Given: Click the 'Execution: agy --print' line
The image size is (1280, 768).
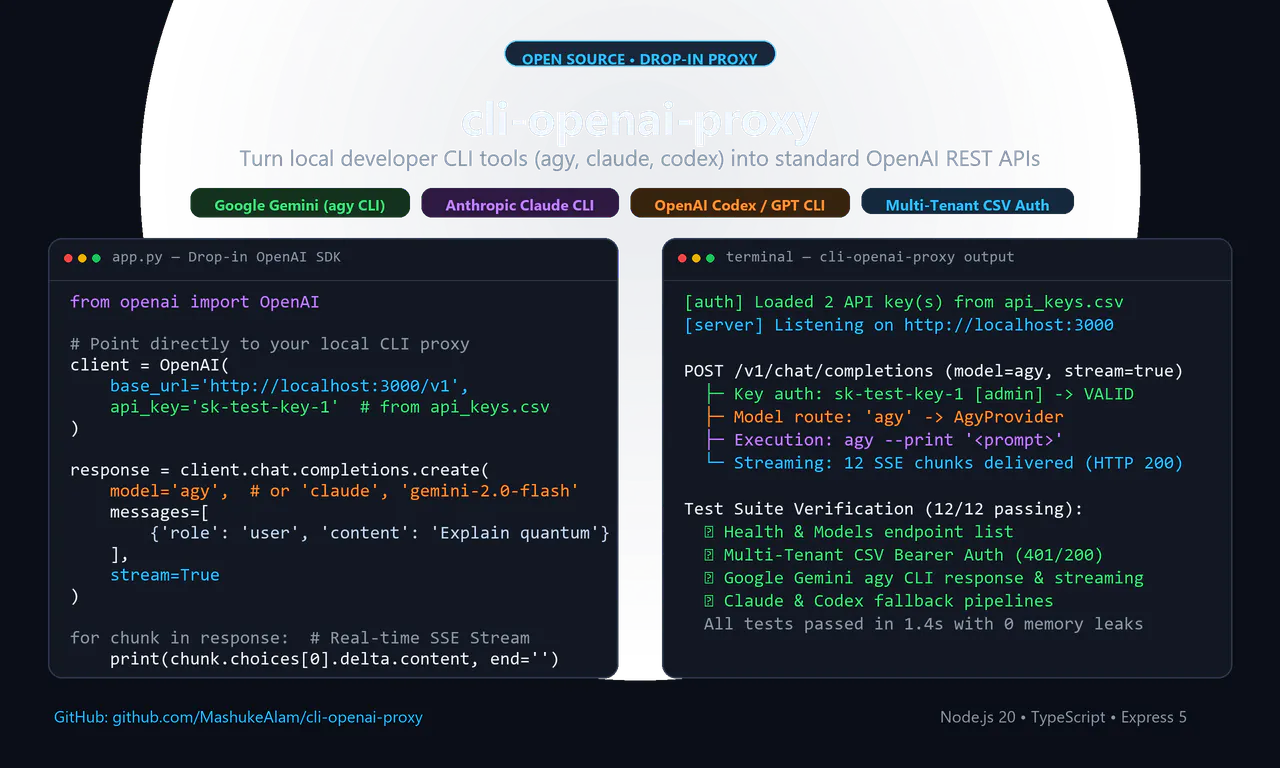Looking at the screenshot, I should [884, 440].
